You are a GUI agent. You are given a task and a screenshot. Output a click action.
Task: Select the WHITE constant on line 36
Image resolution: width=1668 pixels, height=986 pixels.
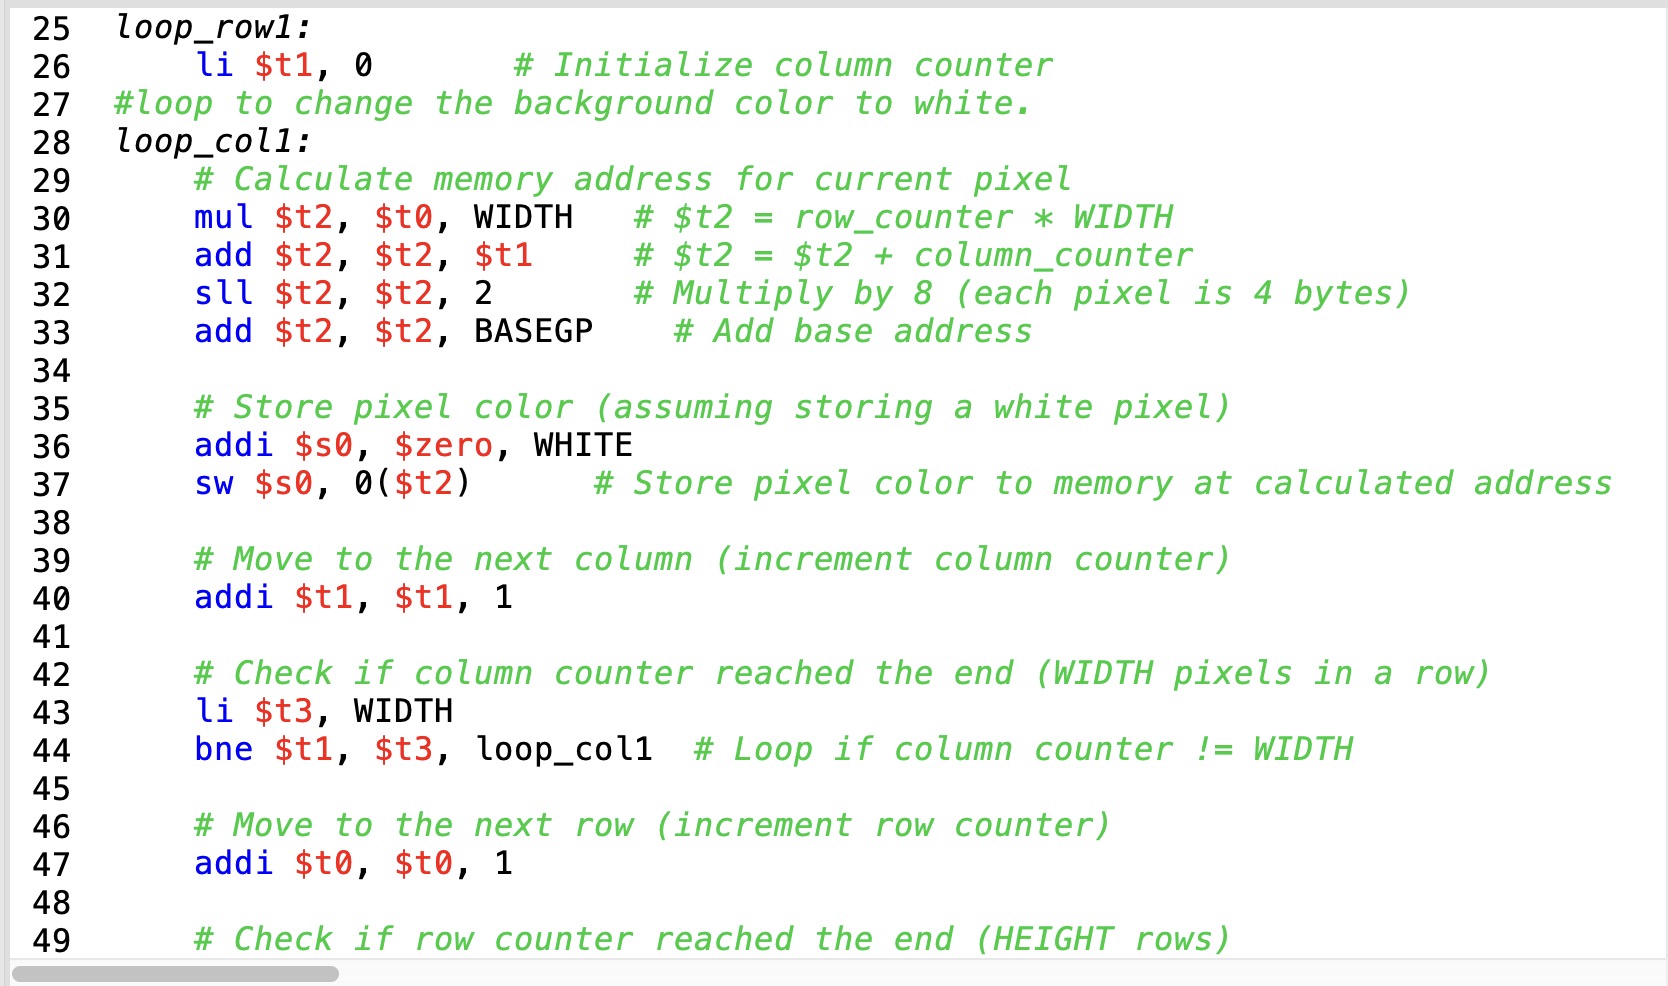[x=581, y=446]
